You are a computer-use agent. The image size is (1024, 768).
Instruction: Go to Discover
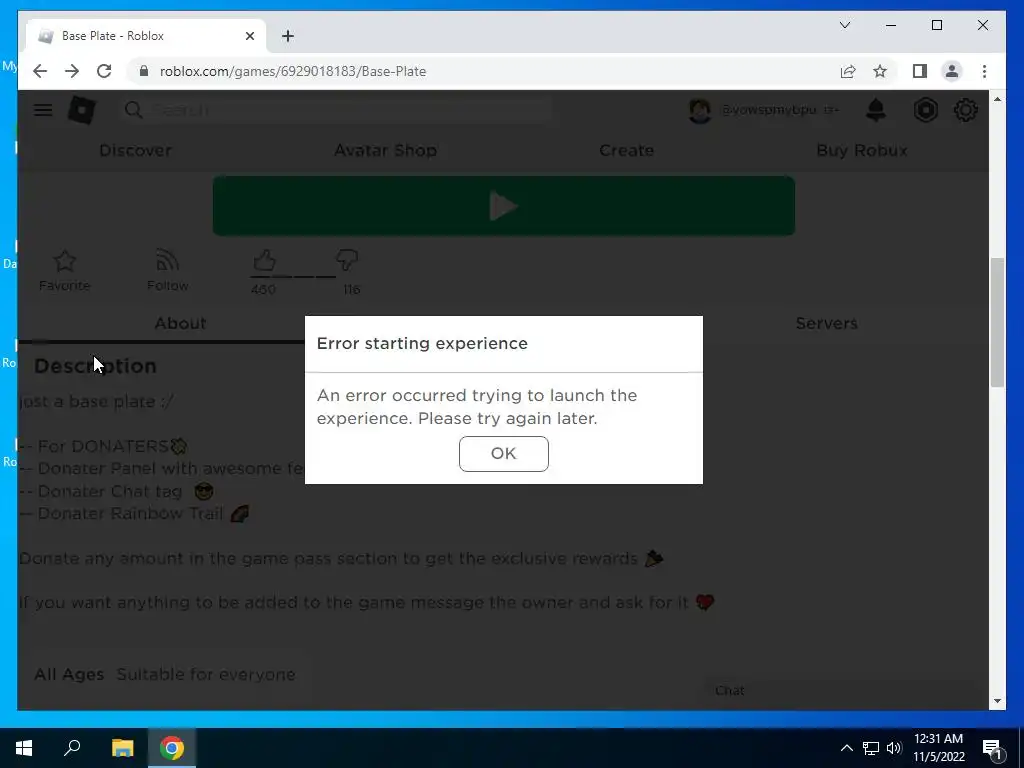click(x=135, y=150)
